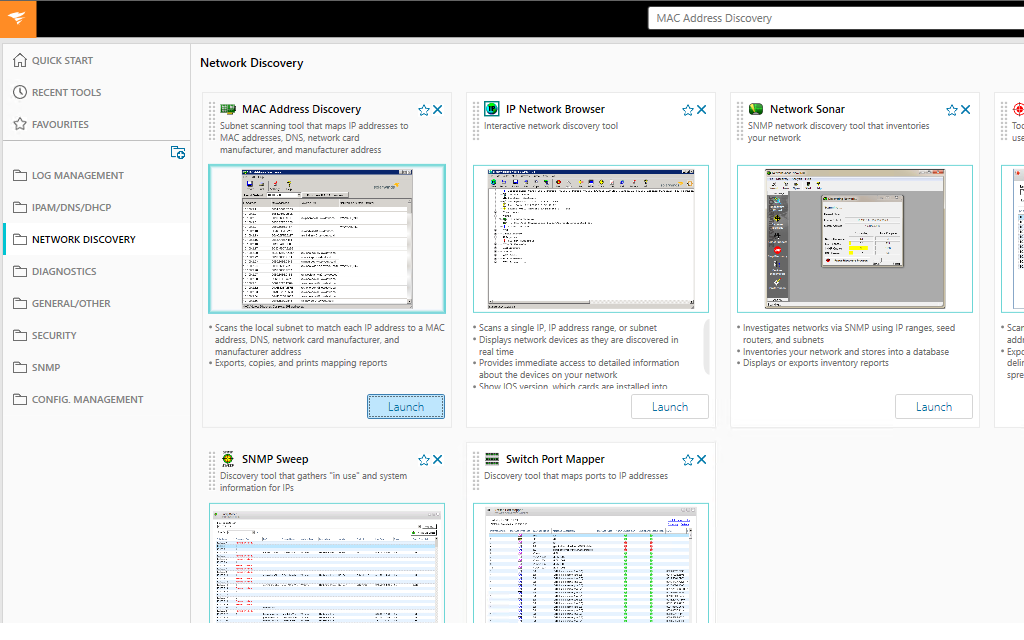Click the Quick Start home icon
Screen dimensions: 1024x640
pyautogui.click(x=20, y=60)
